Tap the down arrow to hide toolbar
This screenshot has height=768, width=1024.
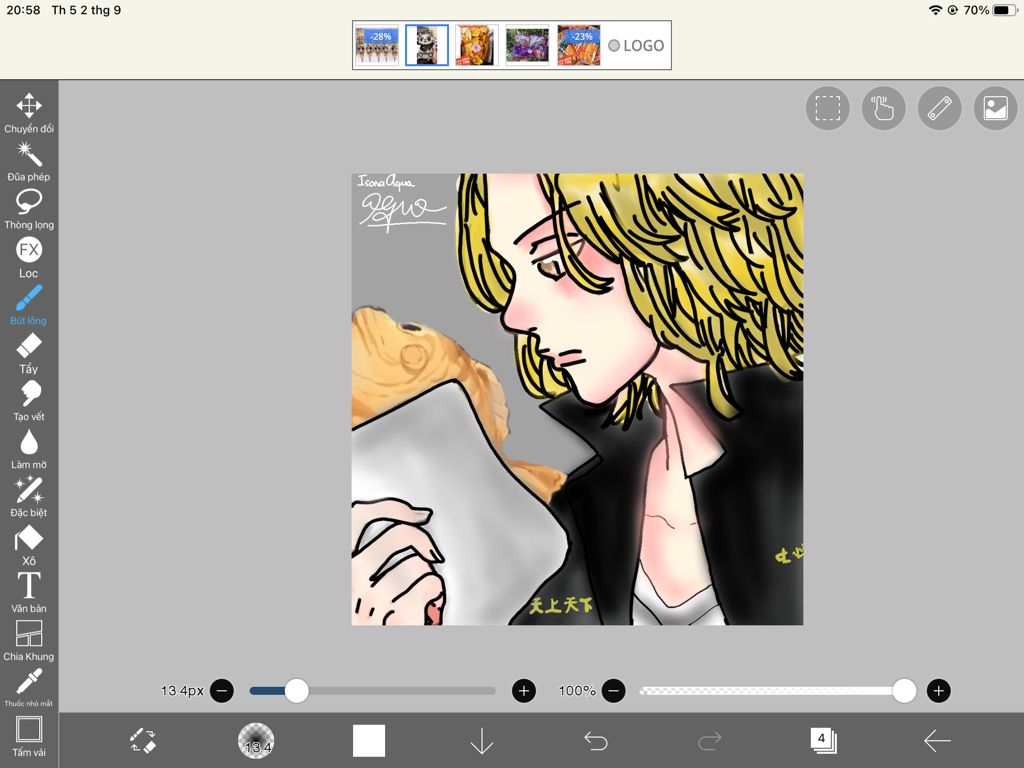pos(482,741)
